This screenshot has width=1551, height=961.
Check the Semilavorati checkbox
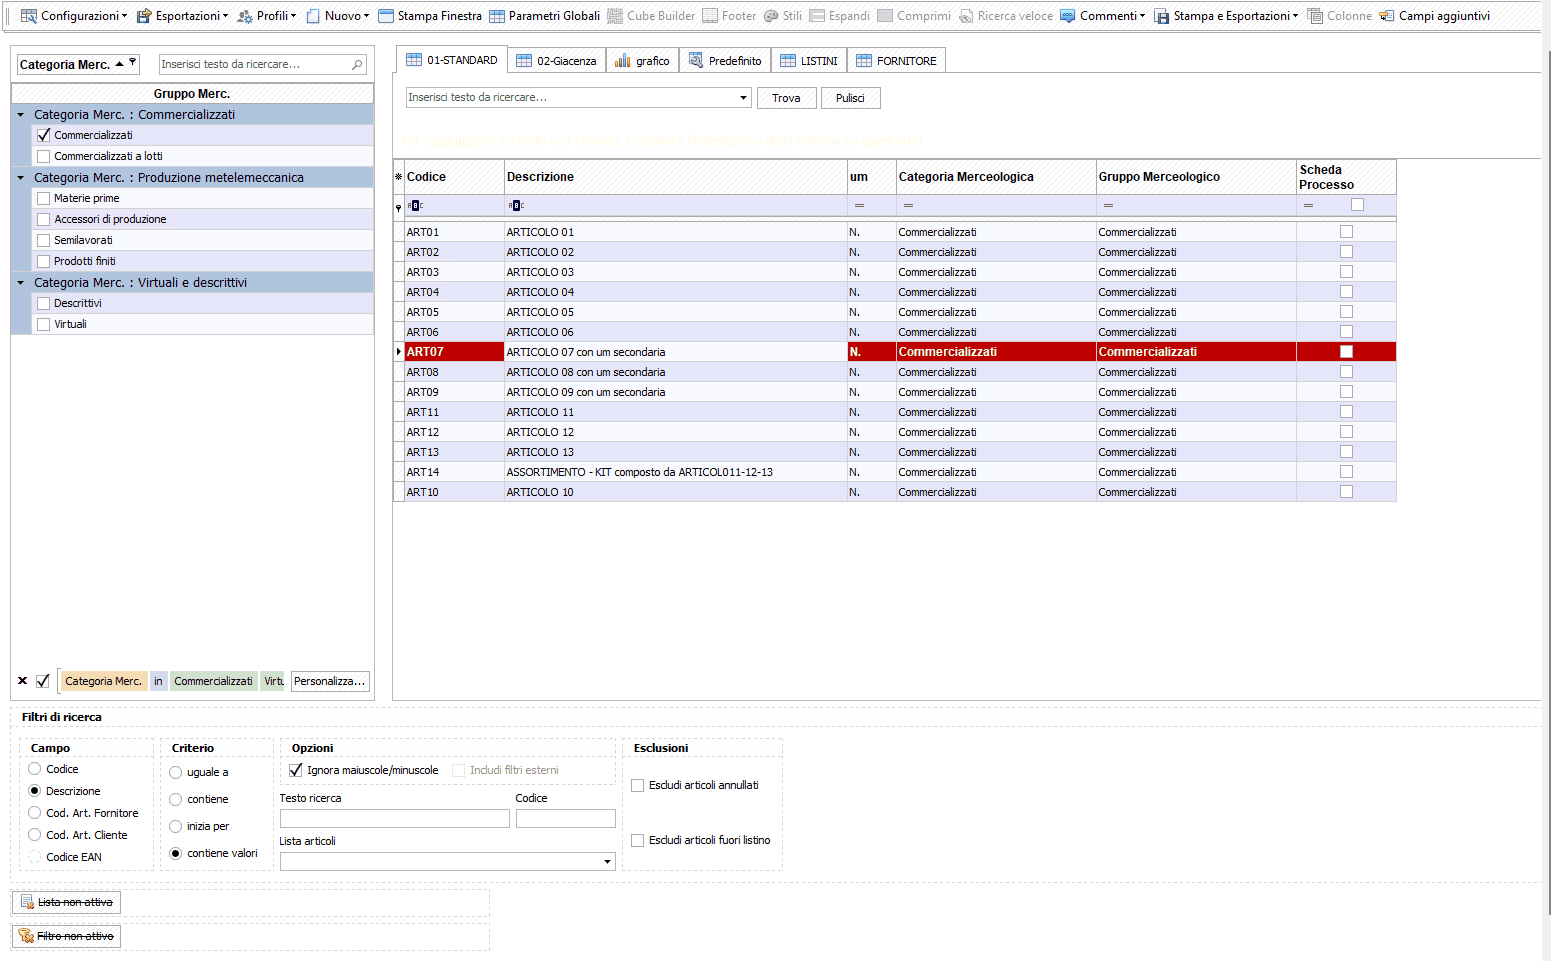coord(43,240)
